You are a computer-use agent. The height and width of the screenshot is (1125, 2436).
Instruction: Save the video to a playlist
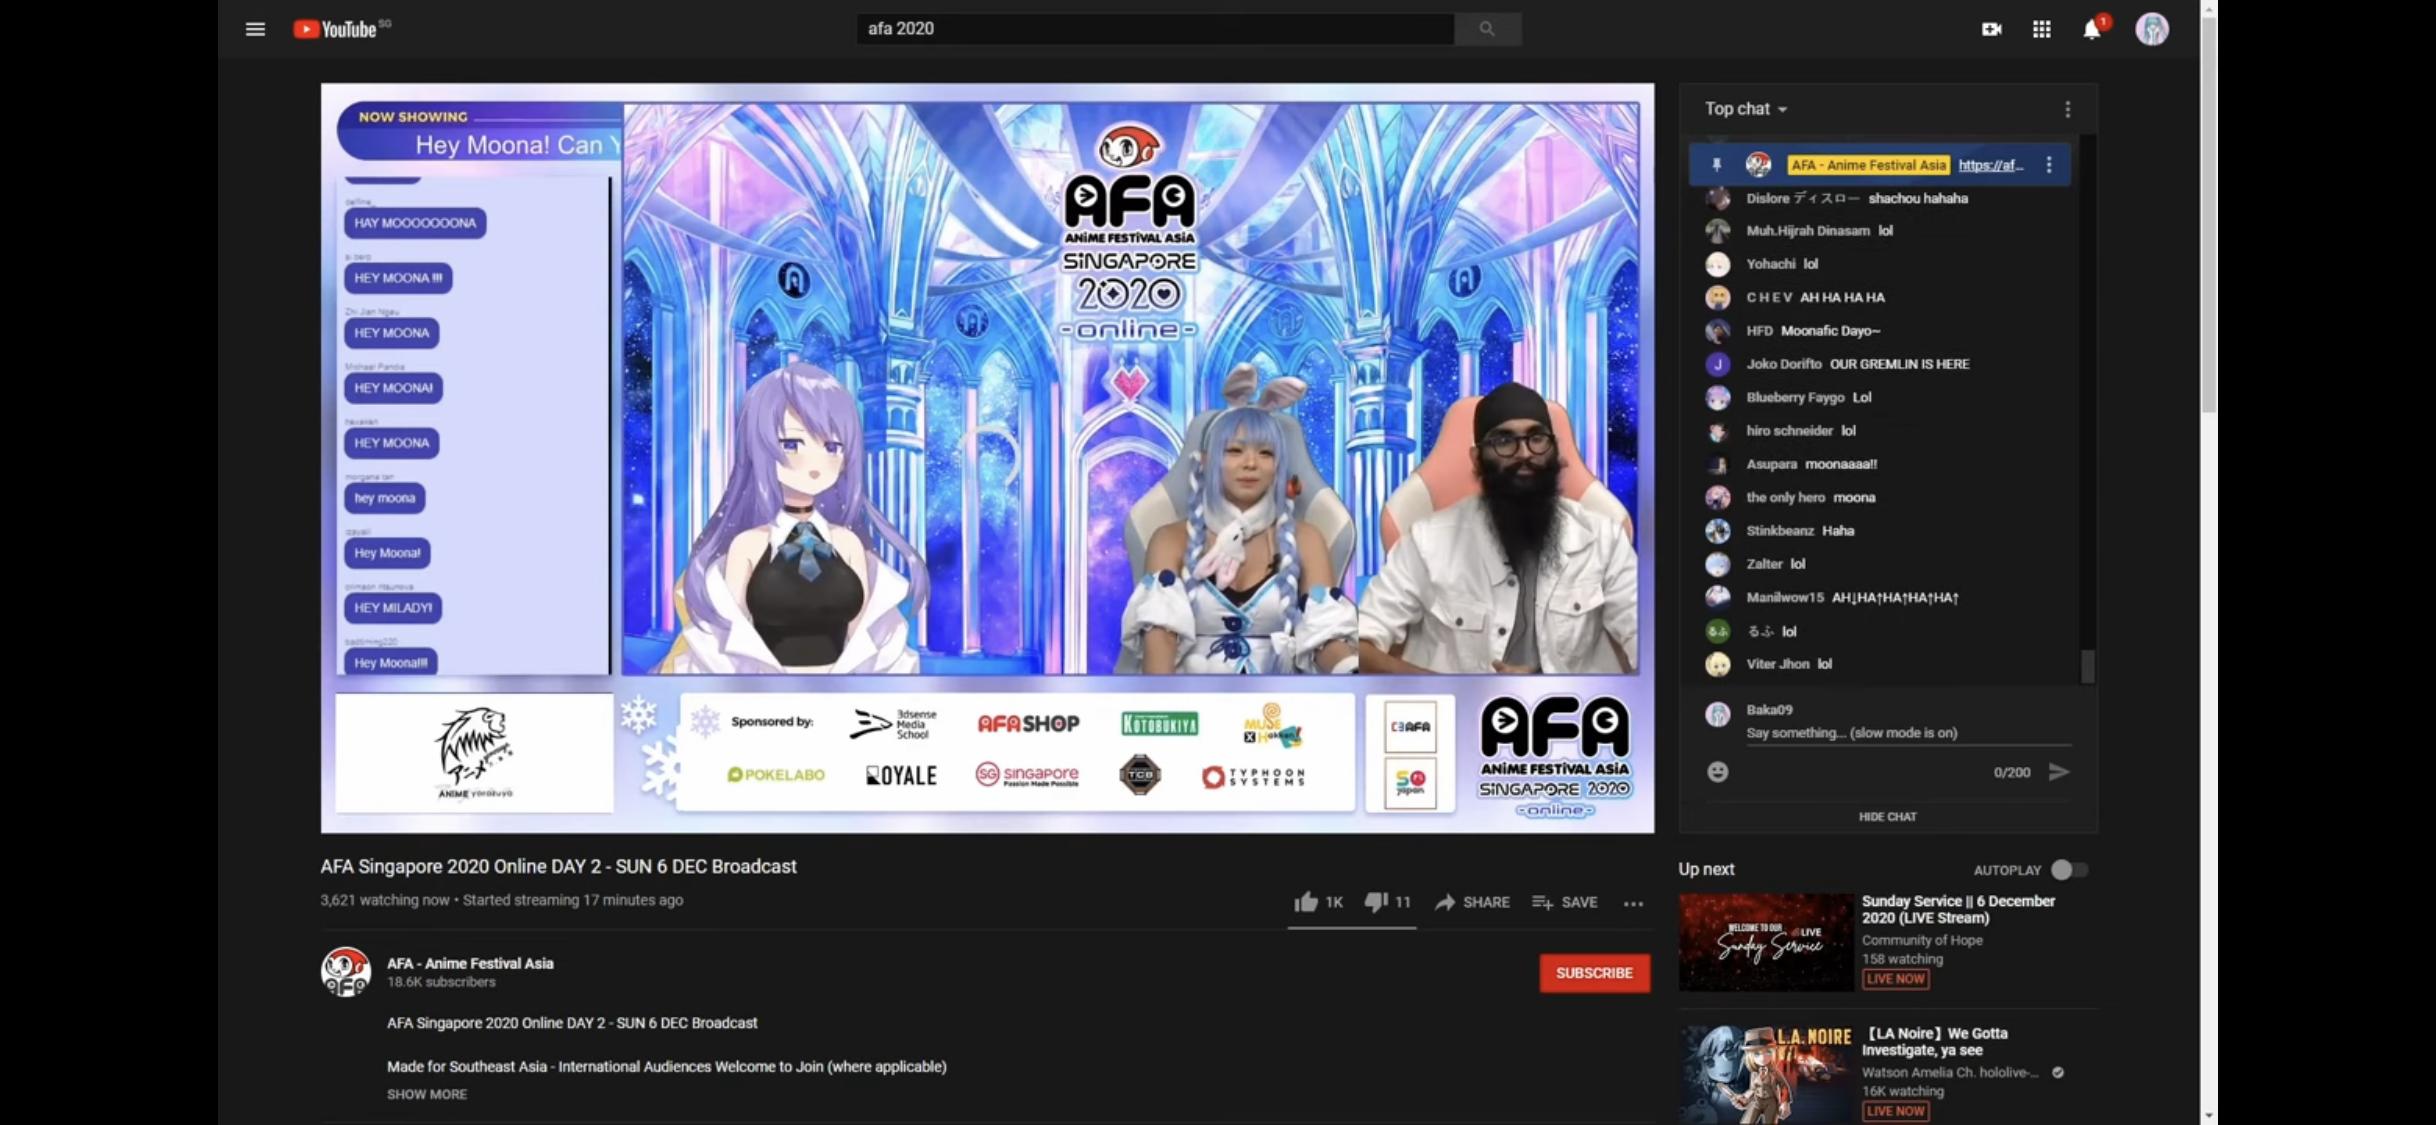1564,902
